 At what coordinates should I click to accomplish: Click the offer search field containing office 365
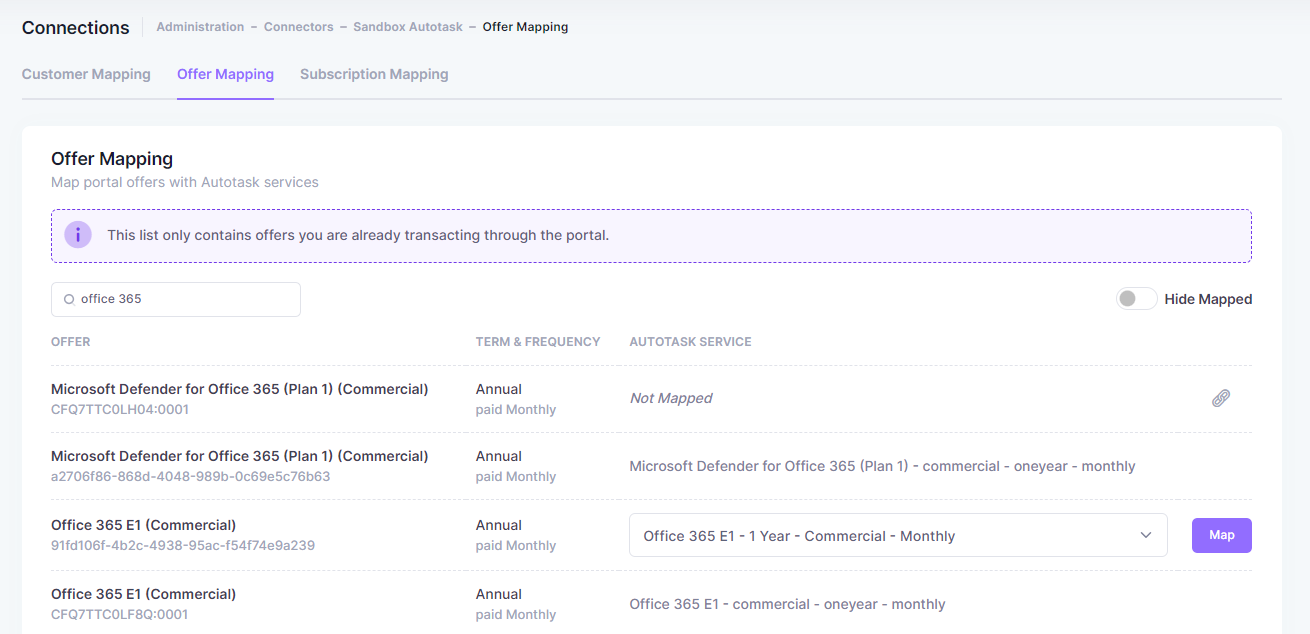click(x=176, y=299)
